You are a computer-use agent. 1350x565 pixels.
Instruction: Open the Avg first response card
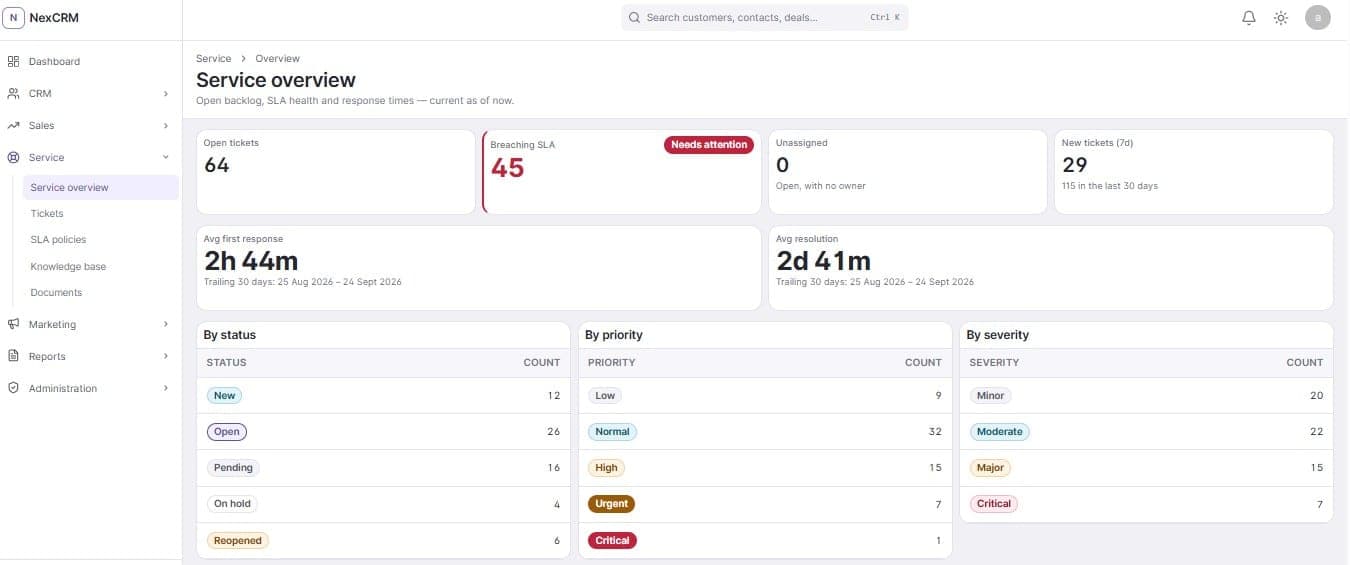(x=479, y=267)
